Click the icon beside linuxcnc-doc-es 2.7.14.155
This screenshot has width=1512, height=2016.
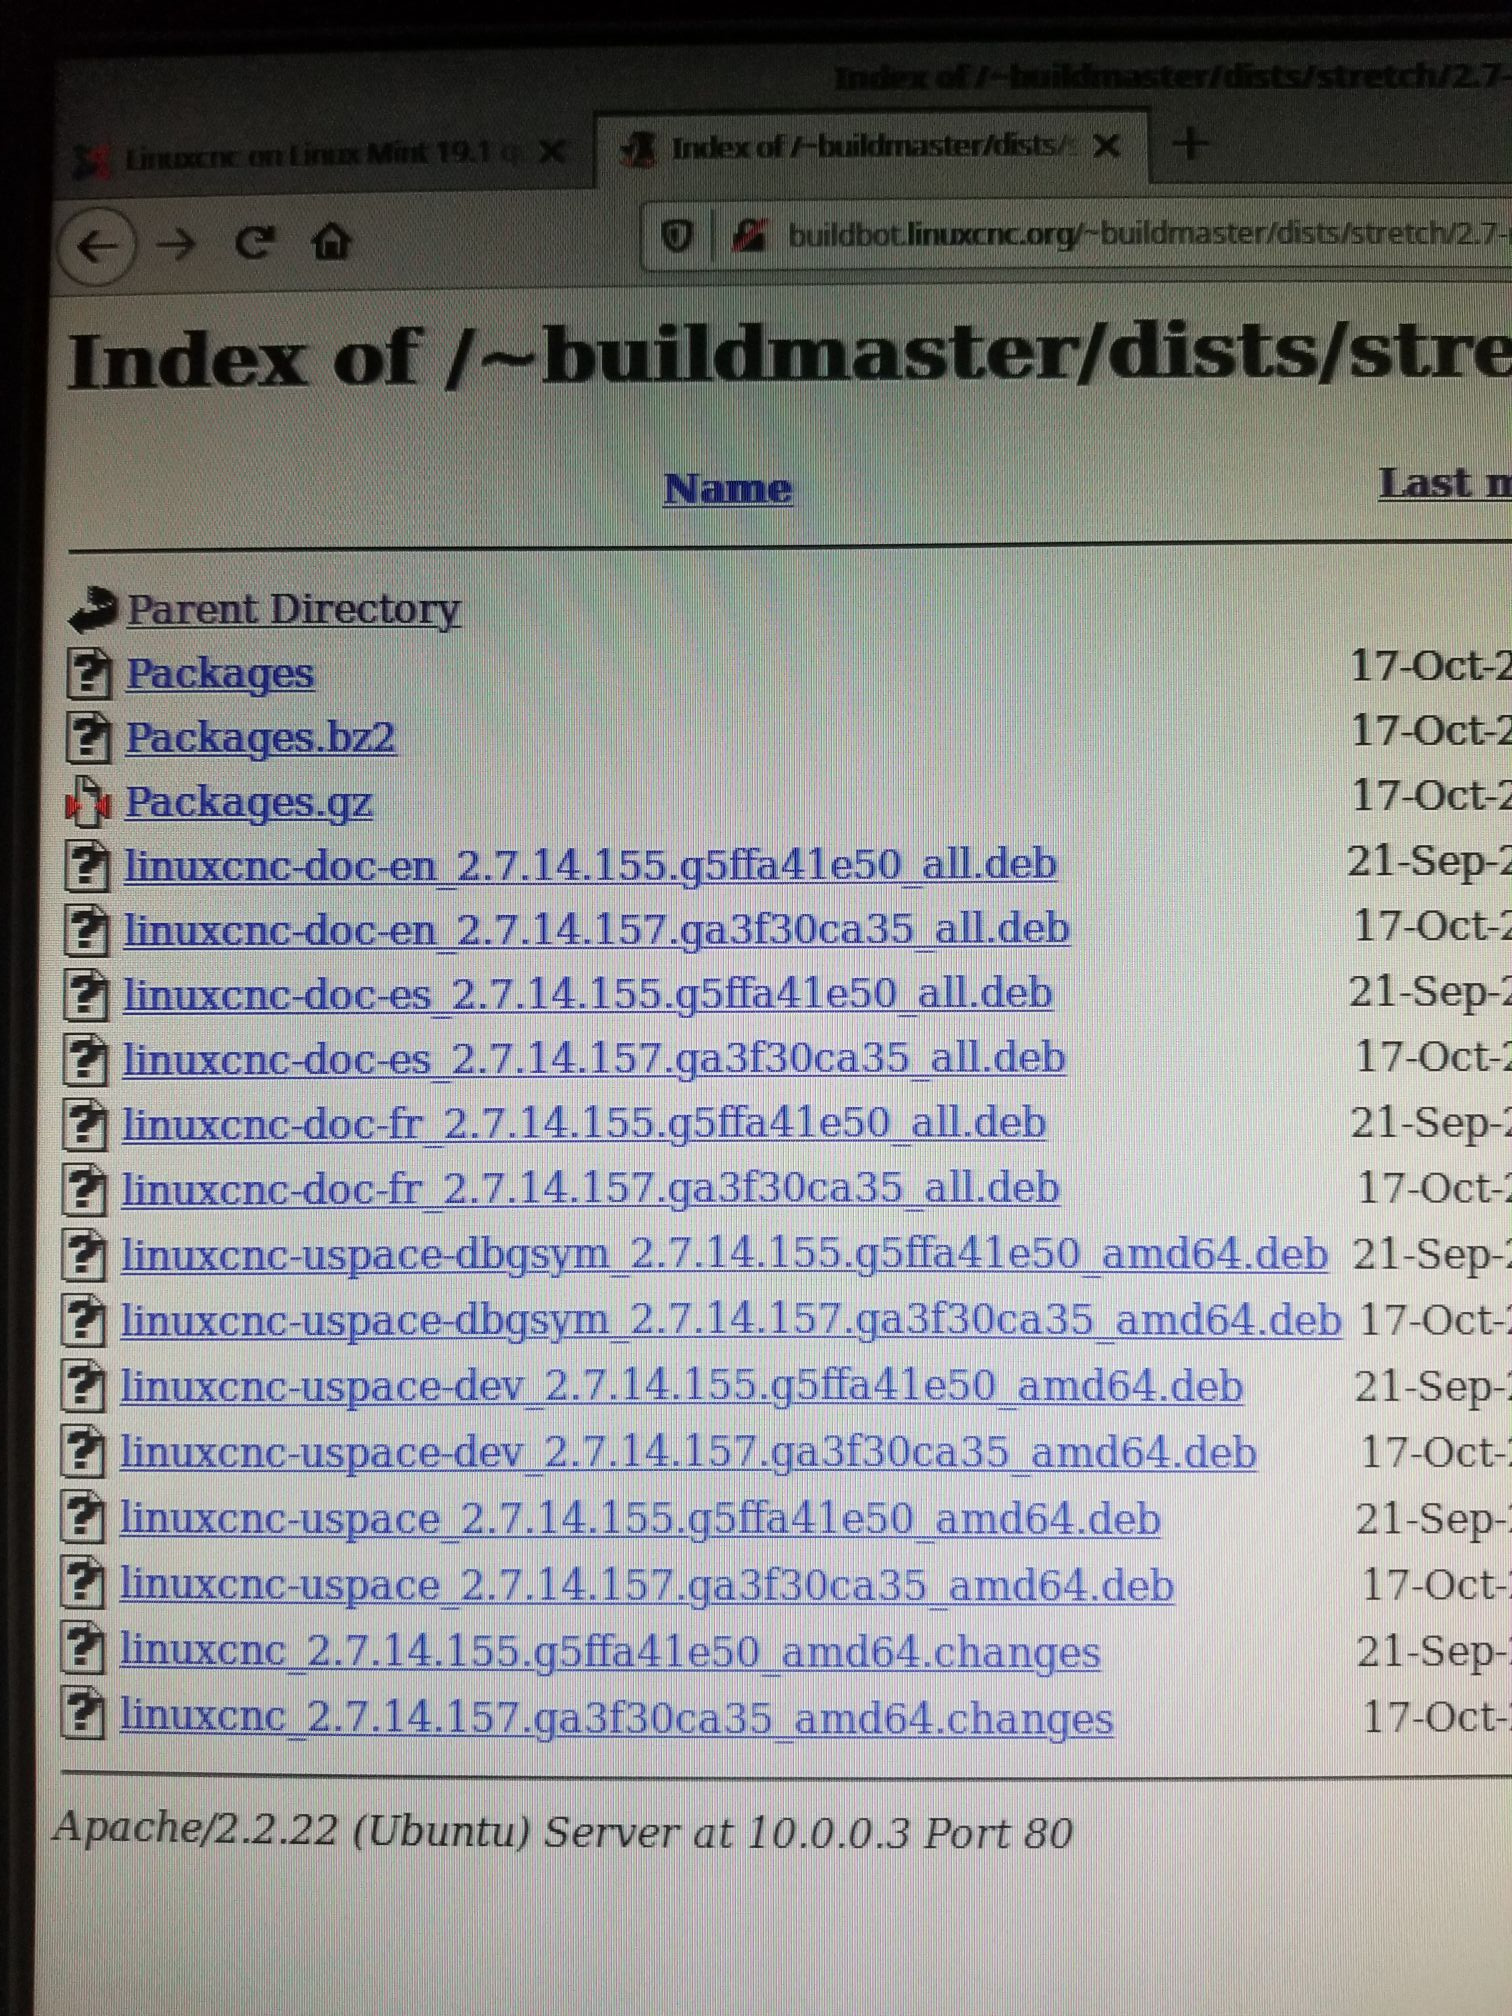[85, 996]
